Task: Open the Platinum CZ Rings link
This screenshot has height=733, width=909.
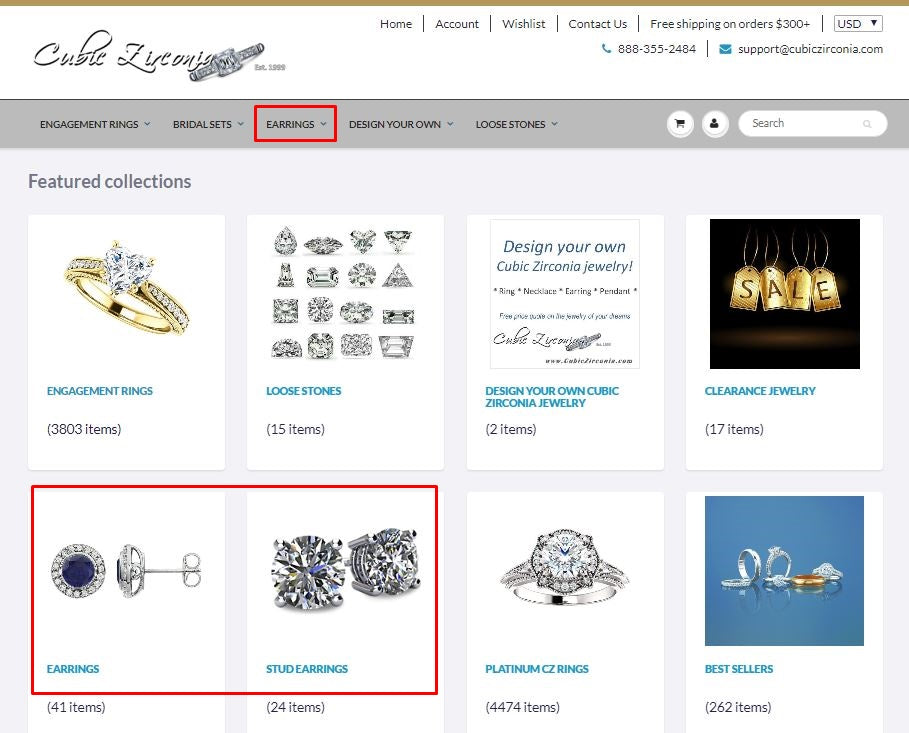Action: click(x=537, y=669)
